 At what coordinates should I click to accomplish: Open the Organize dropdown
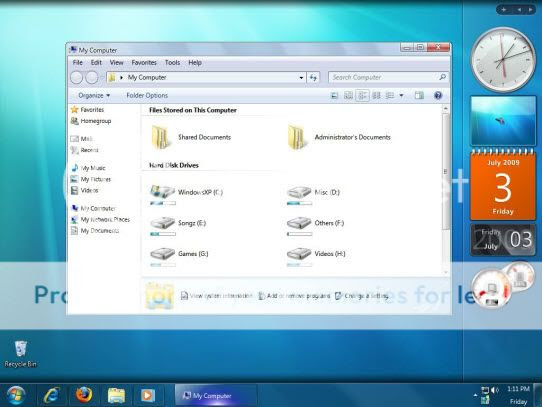94,95
